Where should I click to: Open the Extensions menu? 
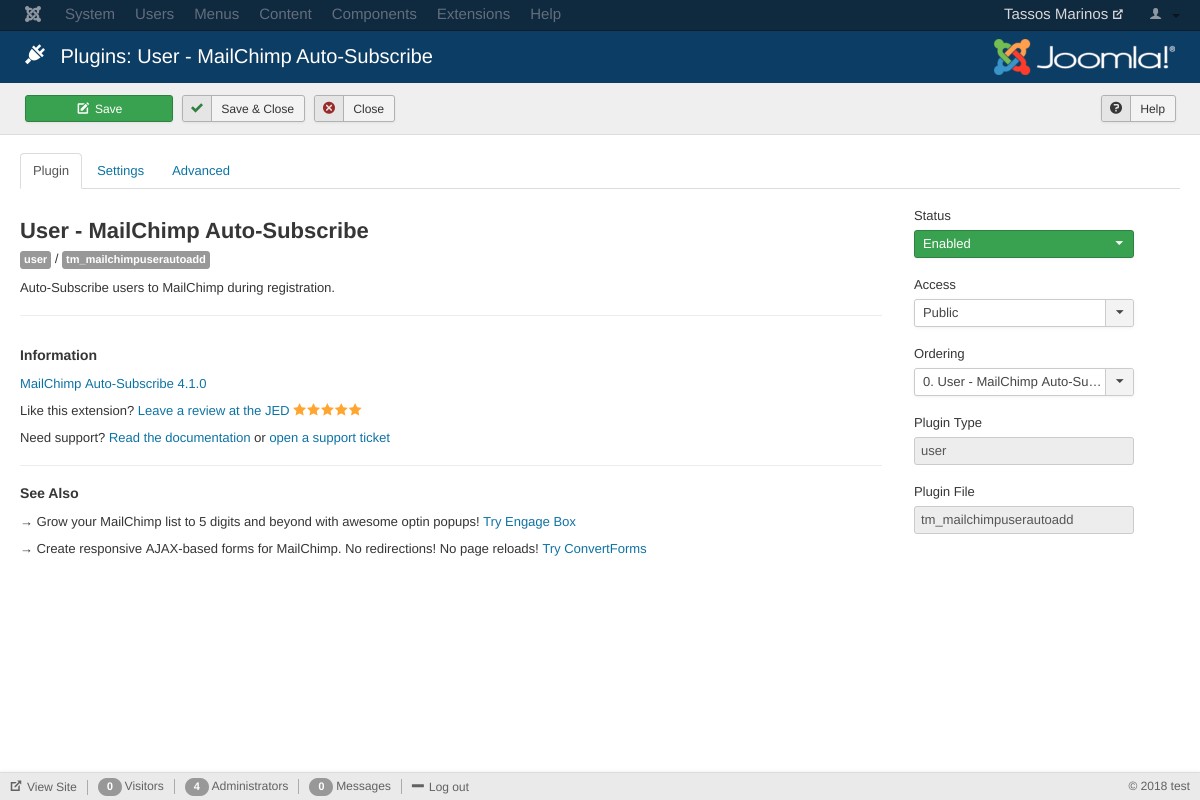[473, 14]
